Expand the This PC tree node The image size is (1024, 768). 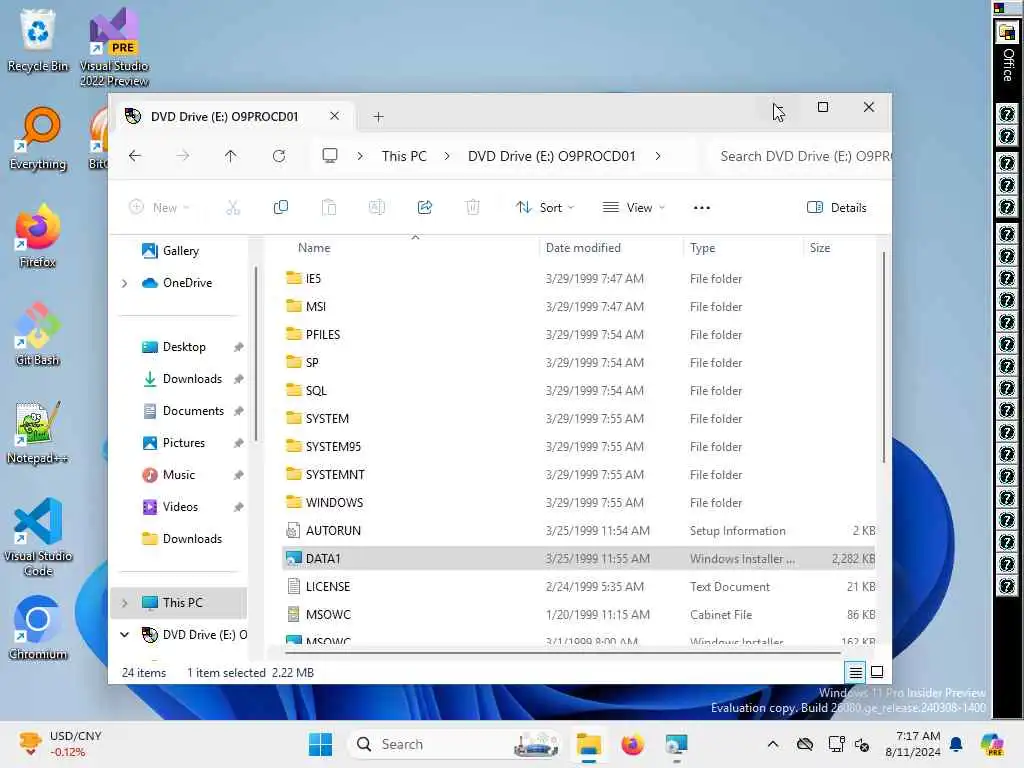tap(125, 603)
